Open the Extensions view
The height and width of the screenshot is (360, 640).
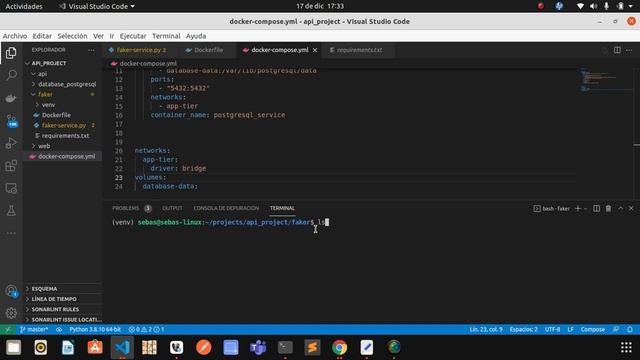tap(11, 166)
